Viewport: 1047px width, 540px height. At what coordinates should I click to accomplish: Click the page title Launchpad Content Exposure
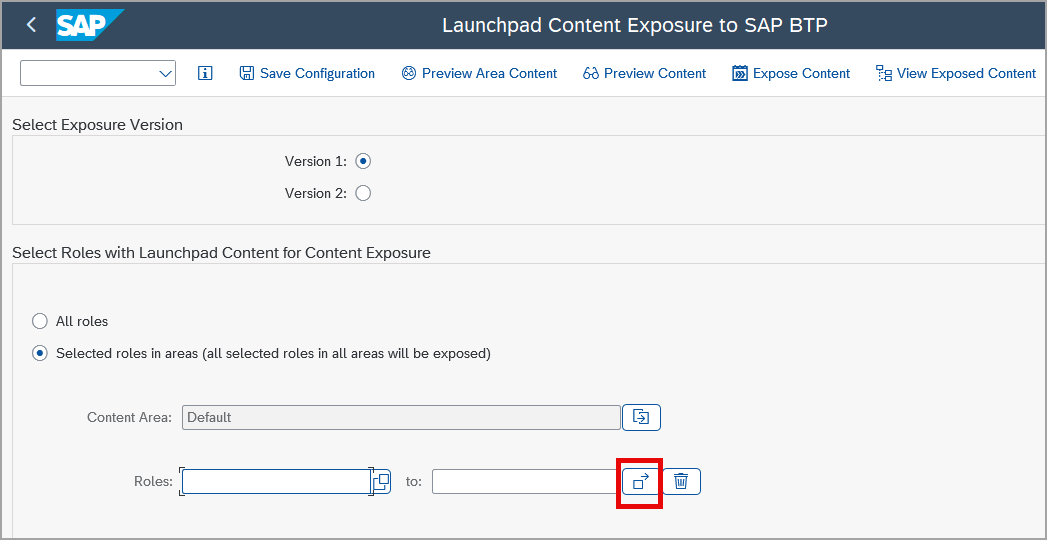point(635,25)
